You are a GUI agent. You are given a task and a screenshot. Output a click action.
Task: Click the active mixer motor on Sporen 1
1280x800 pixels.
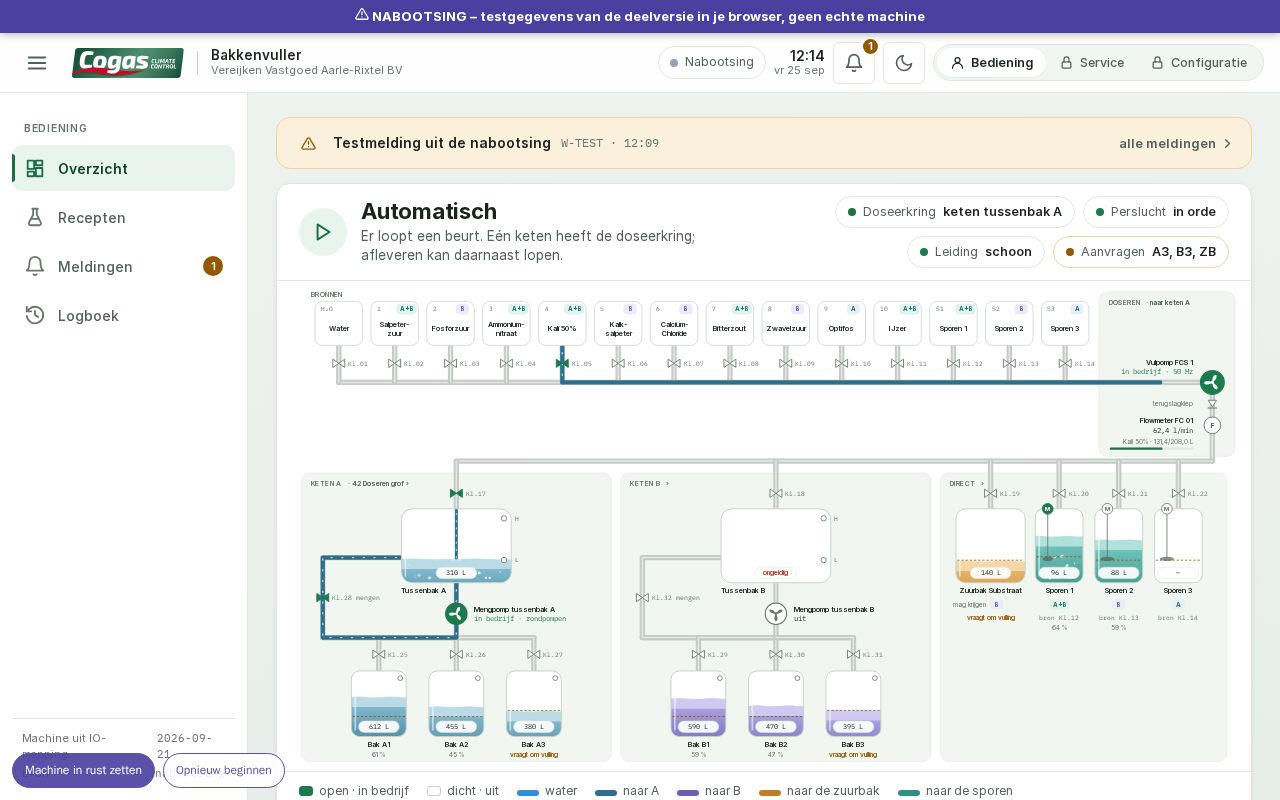[x=1048, y=509]
